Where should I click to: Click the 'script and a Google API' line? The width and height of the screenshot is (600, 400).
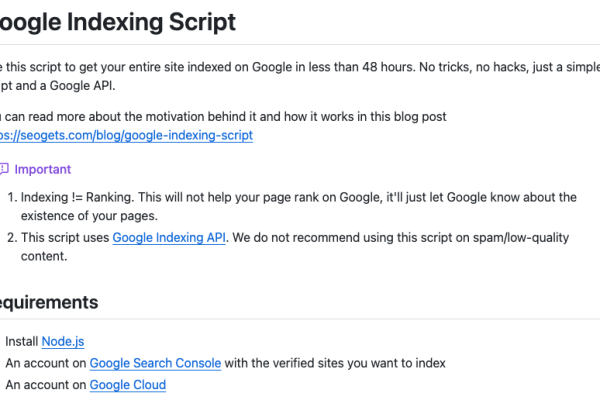pyautogui.click(x=57, y=86)
